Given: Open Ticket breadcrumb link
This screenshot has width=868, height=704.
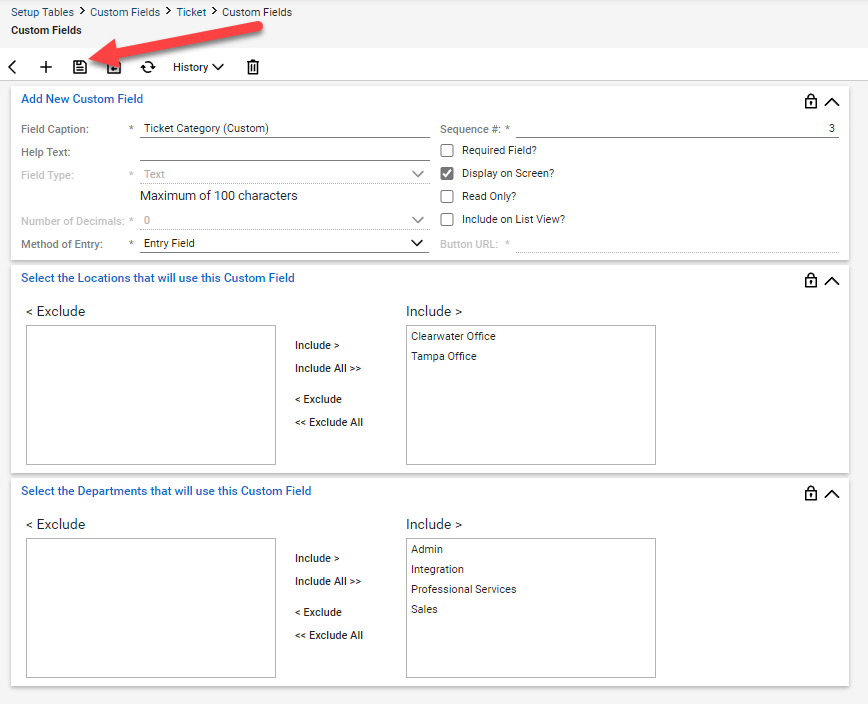Looking at the screenshot, I should tap(191, 12).
